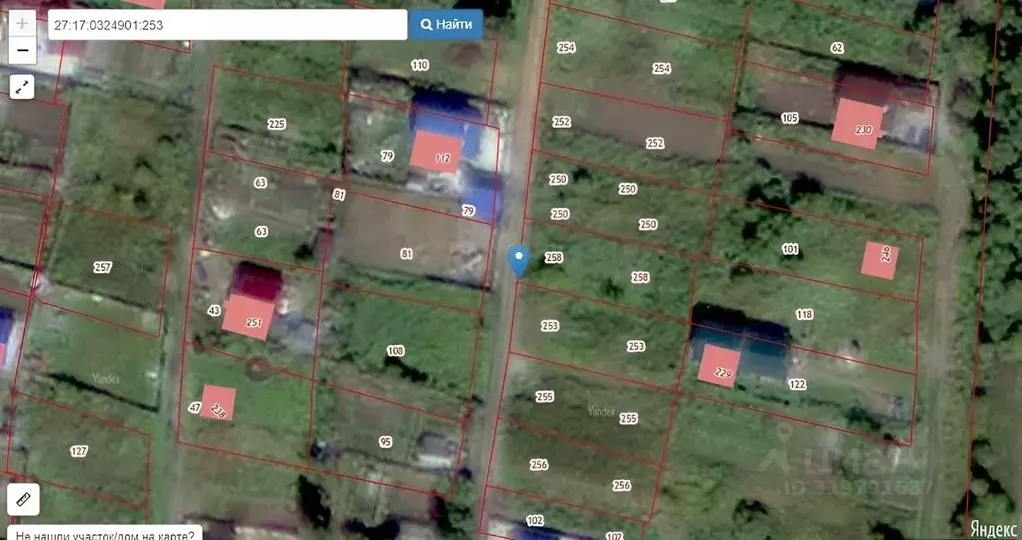The width and height of the screenshot is (1022, 540).
Task: Select the pink building labeled 246
Action: point(880,261)
